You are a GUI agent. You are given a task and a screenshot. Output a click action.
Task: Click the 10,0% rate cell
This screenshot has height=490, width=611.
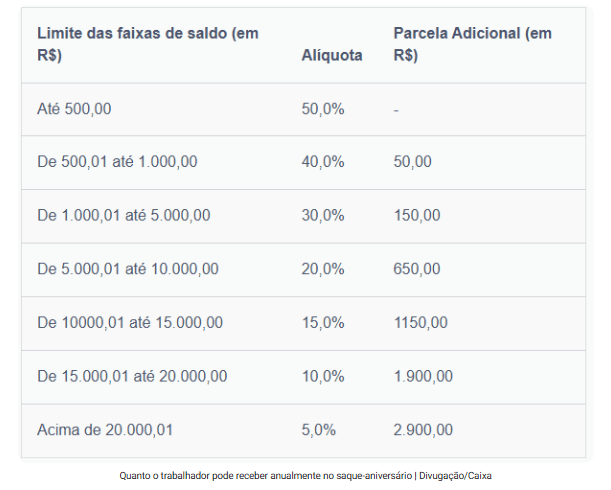[322, 376]
